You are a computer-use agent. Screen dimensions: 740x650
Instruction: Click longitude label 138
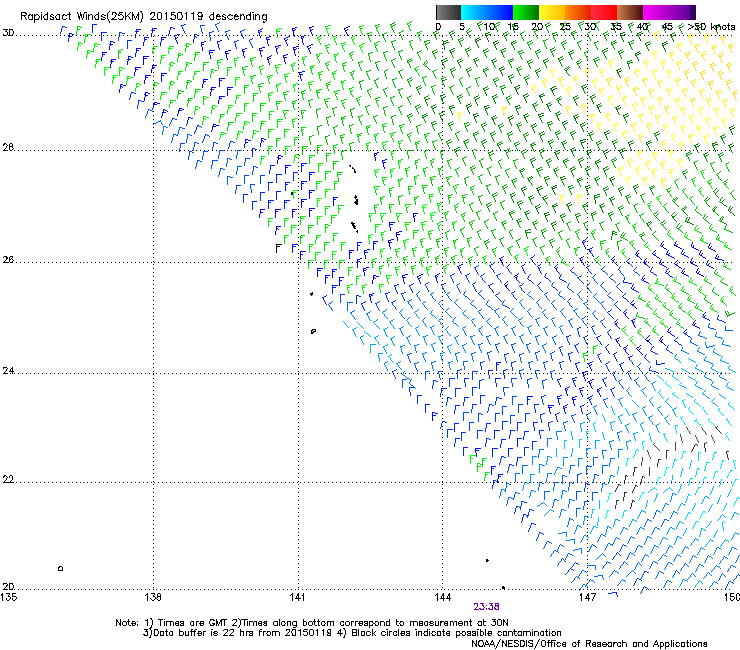click(153, 597)
